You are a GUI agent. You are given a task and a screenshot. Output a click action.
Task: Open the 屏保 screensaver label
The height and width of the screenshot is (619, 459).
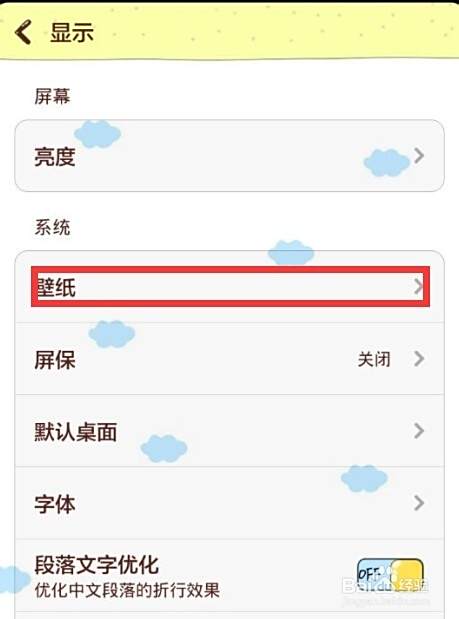pos(55,360)
